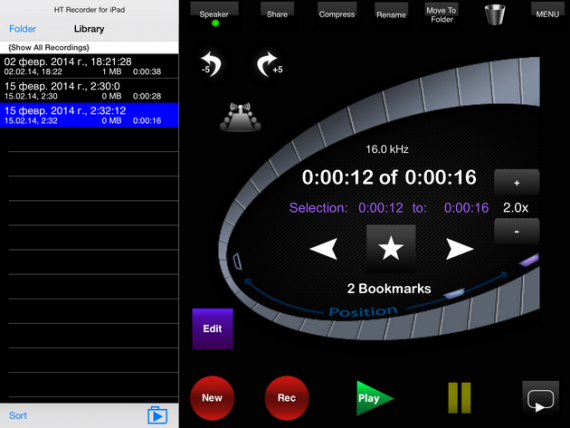The width and height of the screenshot is (570, 428).
Task: Click the Position wheel label
Action: pyautogui.click(x=363, y=312)
